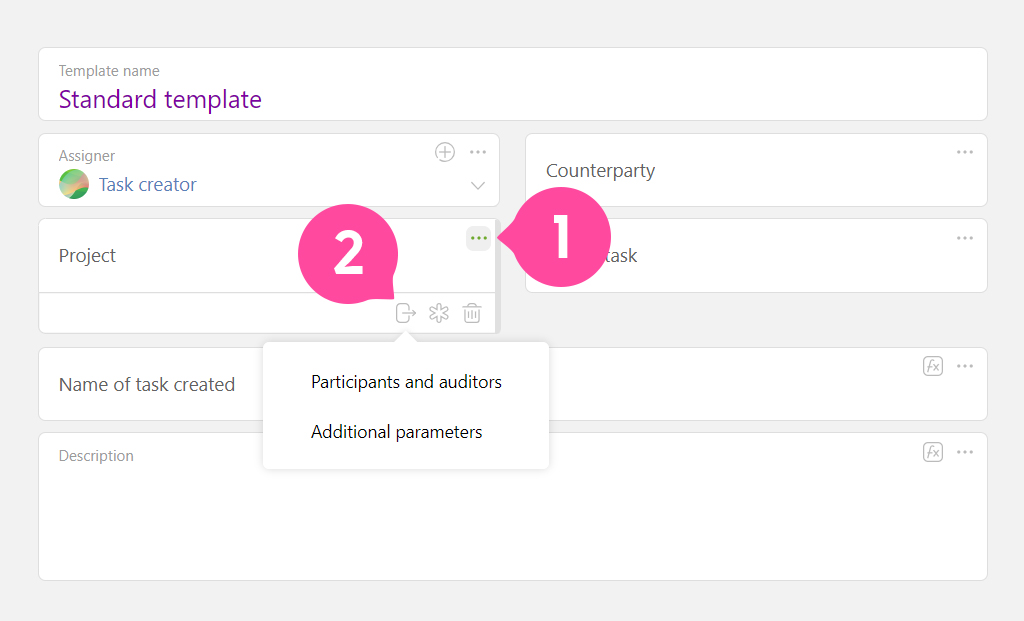Click the asterisk required-field icon
The height and width of the screenshot is (621, 1024).
click(439, 313)
